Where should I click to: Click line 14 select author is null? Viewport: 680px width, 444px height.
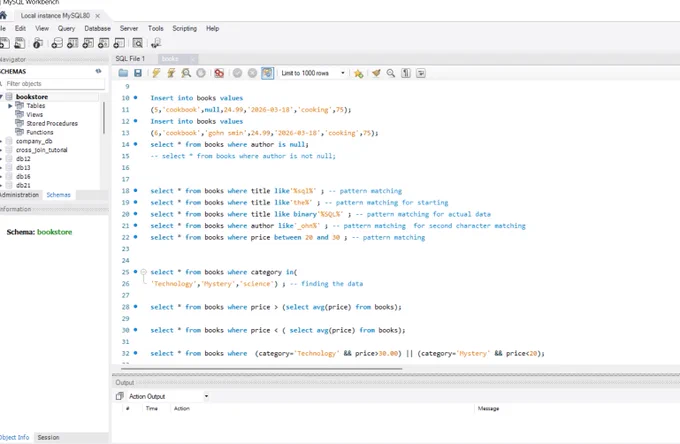(229, 144)
